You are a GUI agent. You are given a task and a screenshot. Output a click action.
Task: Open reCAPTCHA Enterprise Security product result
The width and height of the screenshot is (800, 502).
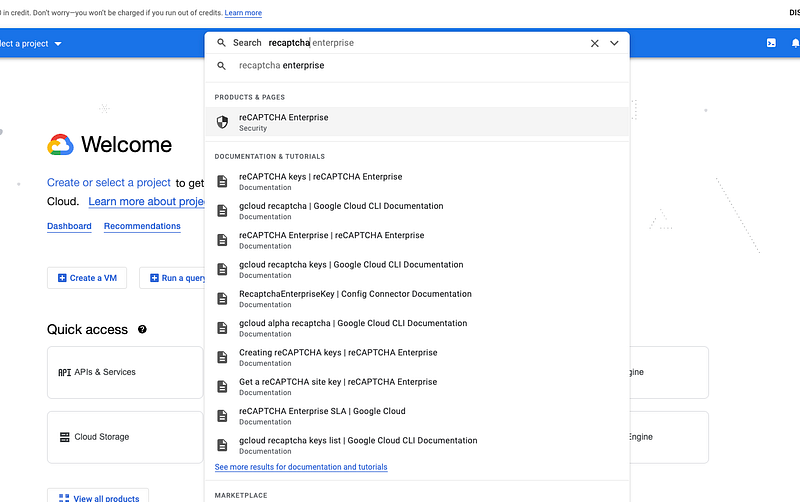click(x=417, y=122)
